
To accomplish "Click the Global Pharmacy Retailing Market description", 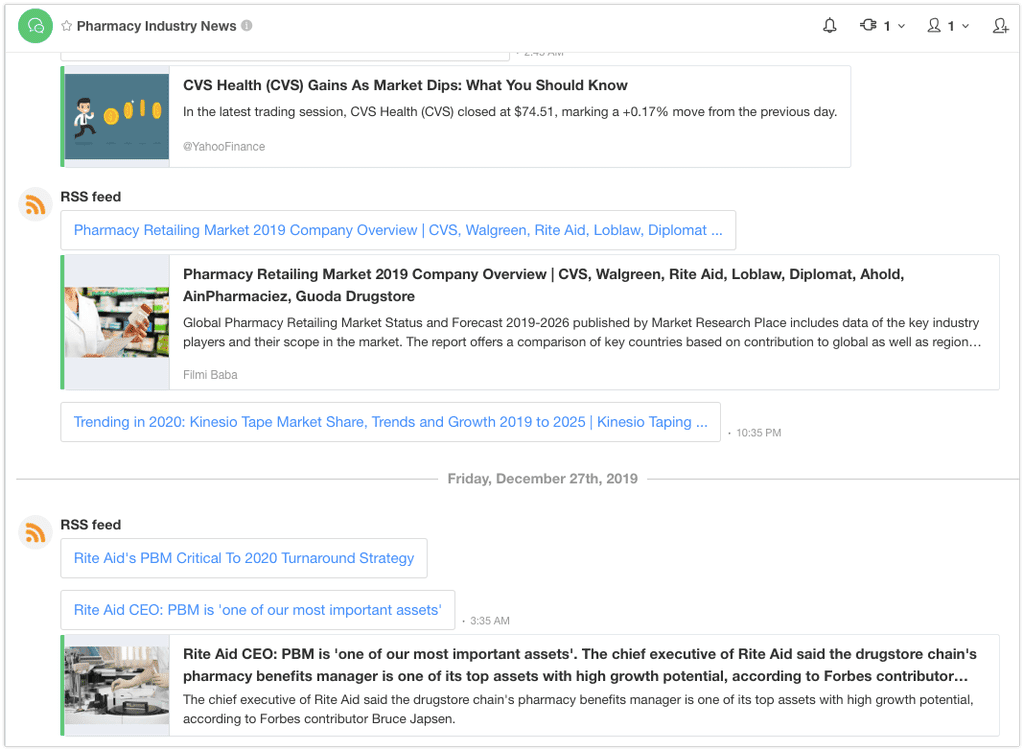I will [582, 332].
